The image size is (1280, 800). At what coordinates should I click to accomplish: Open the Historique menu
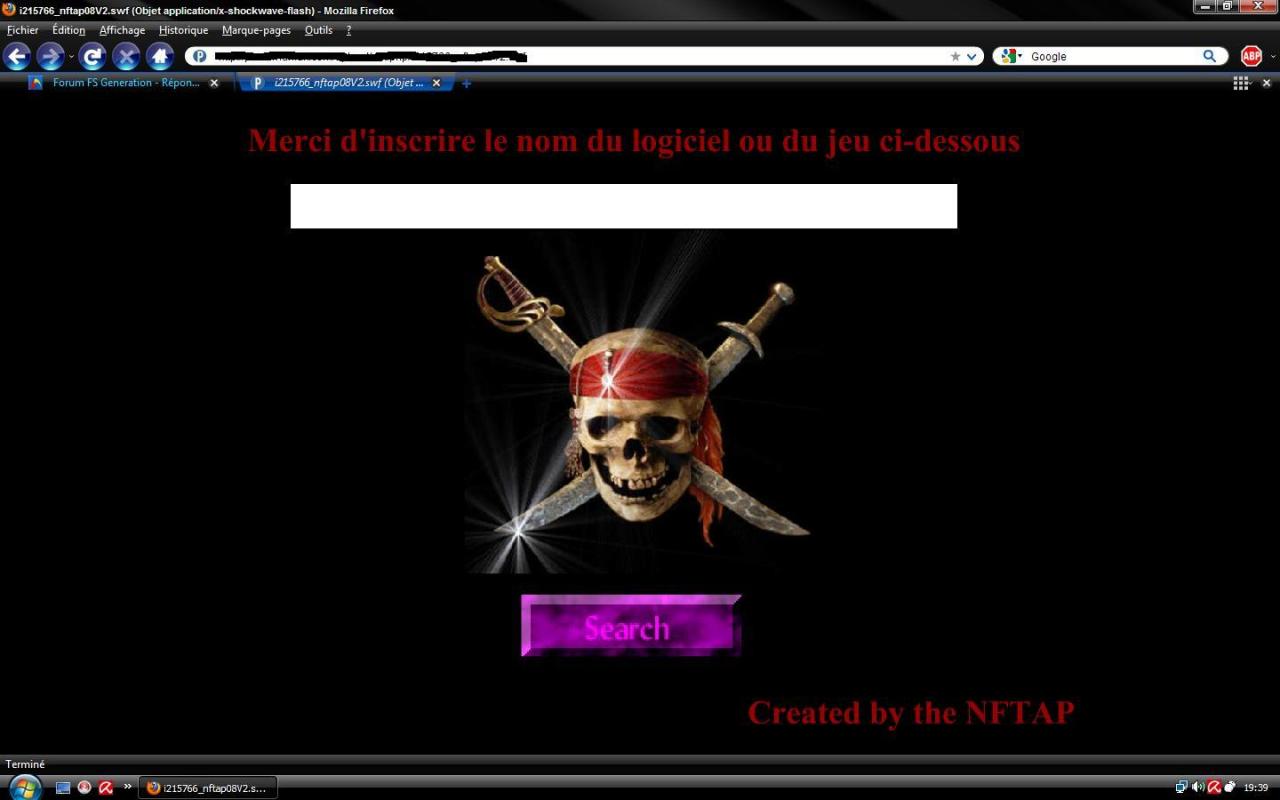(x=183, y=30)
